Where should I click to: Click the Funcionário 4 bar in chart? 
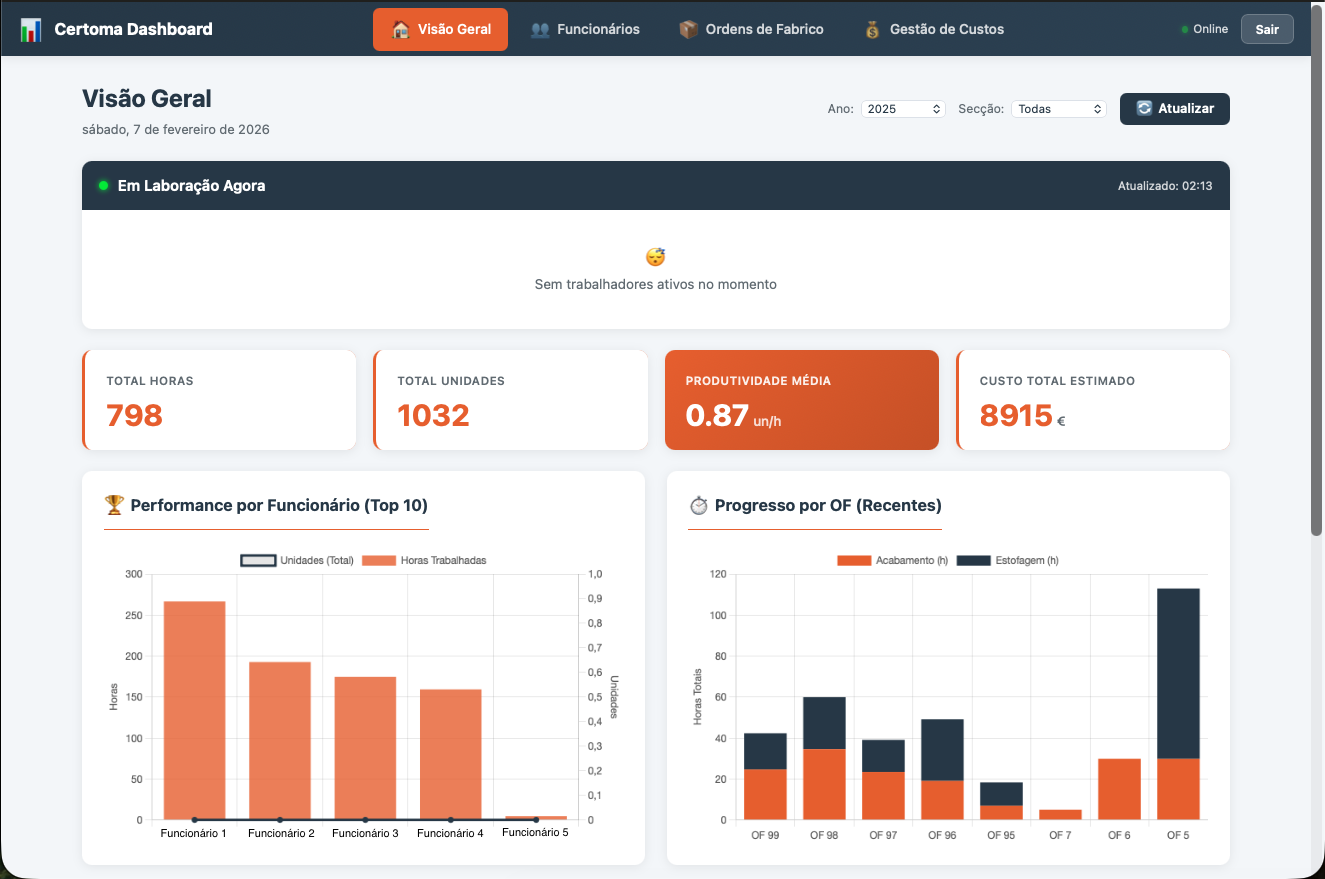click(451, 754)
